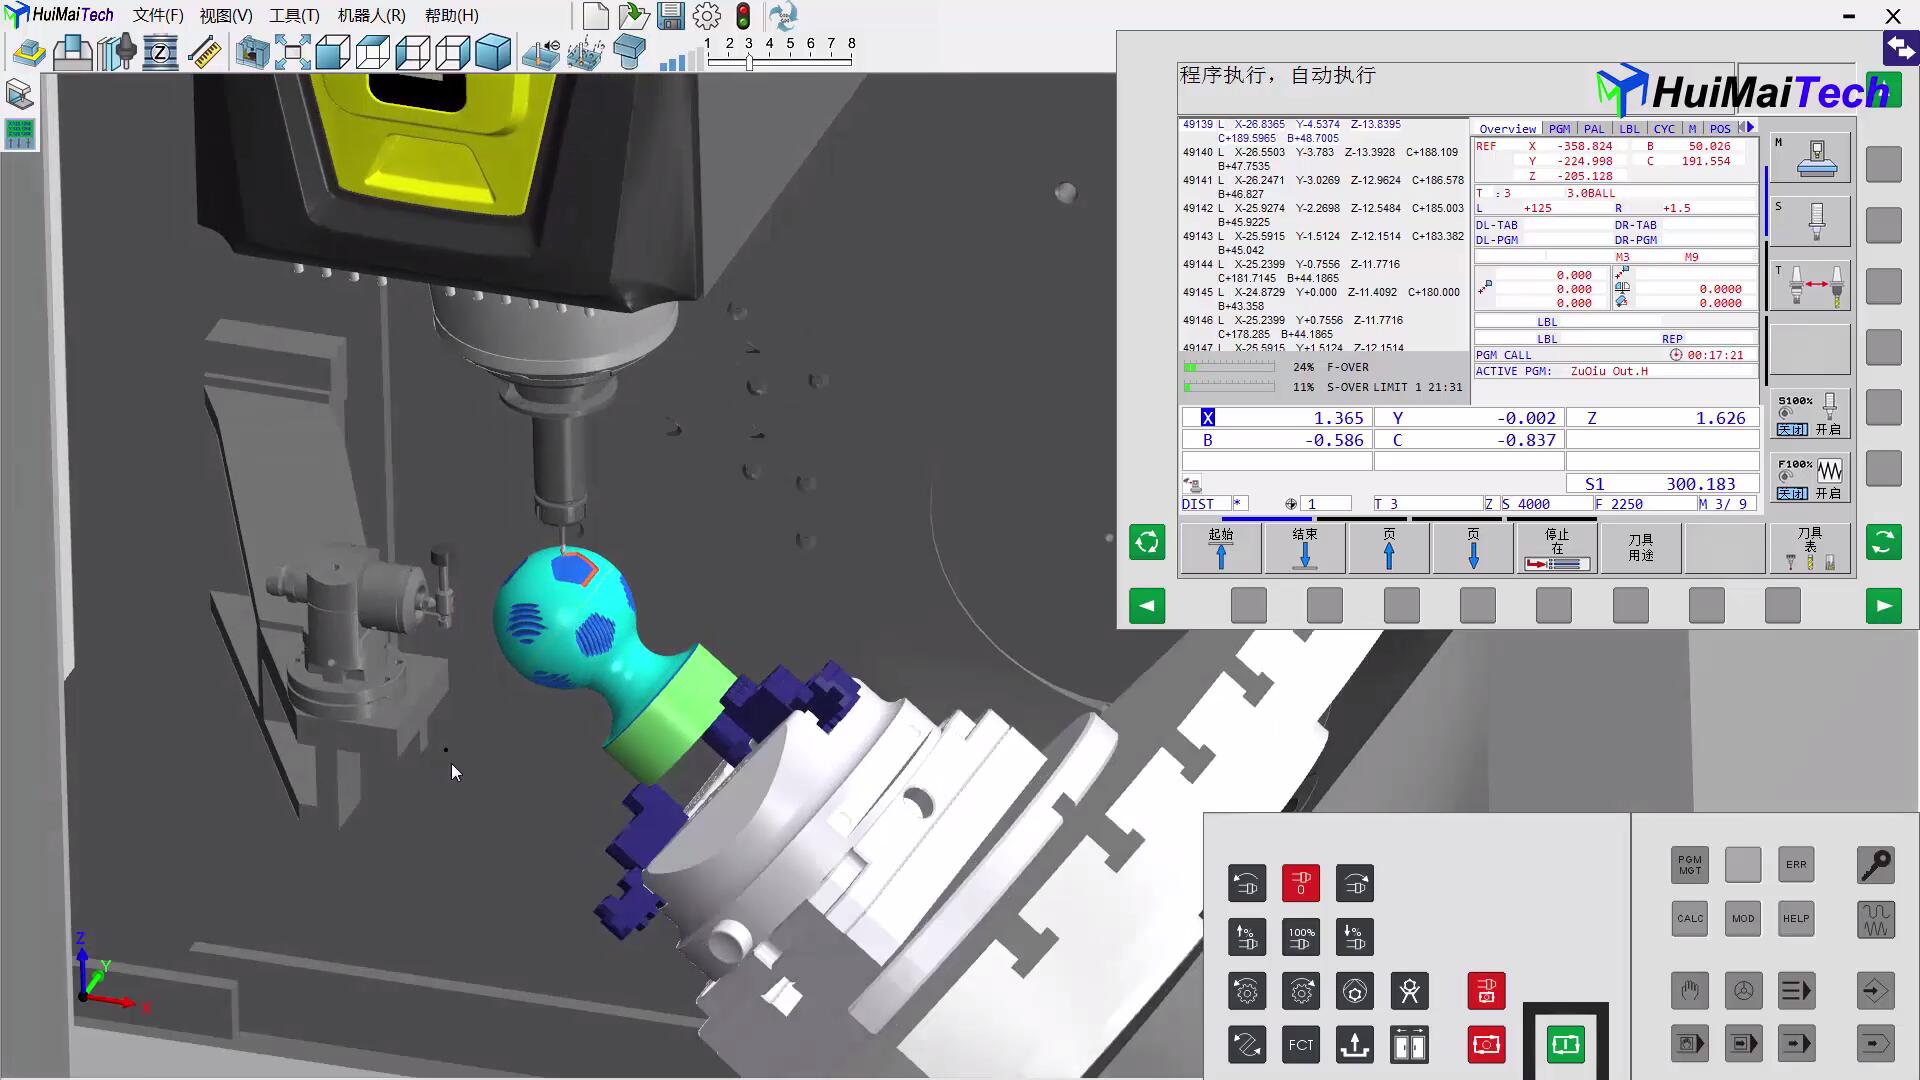Screen dimensions: 1920x1080
Task: Open the 机器人(R) menu
Action: 371,16
